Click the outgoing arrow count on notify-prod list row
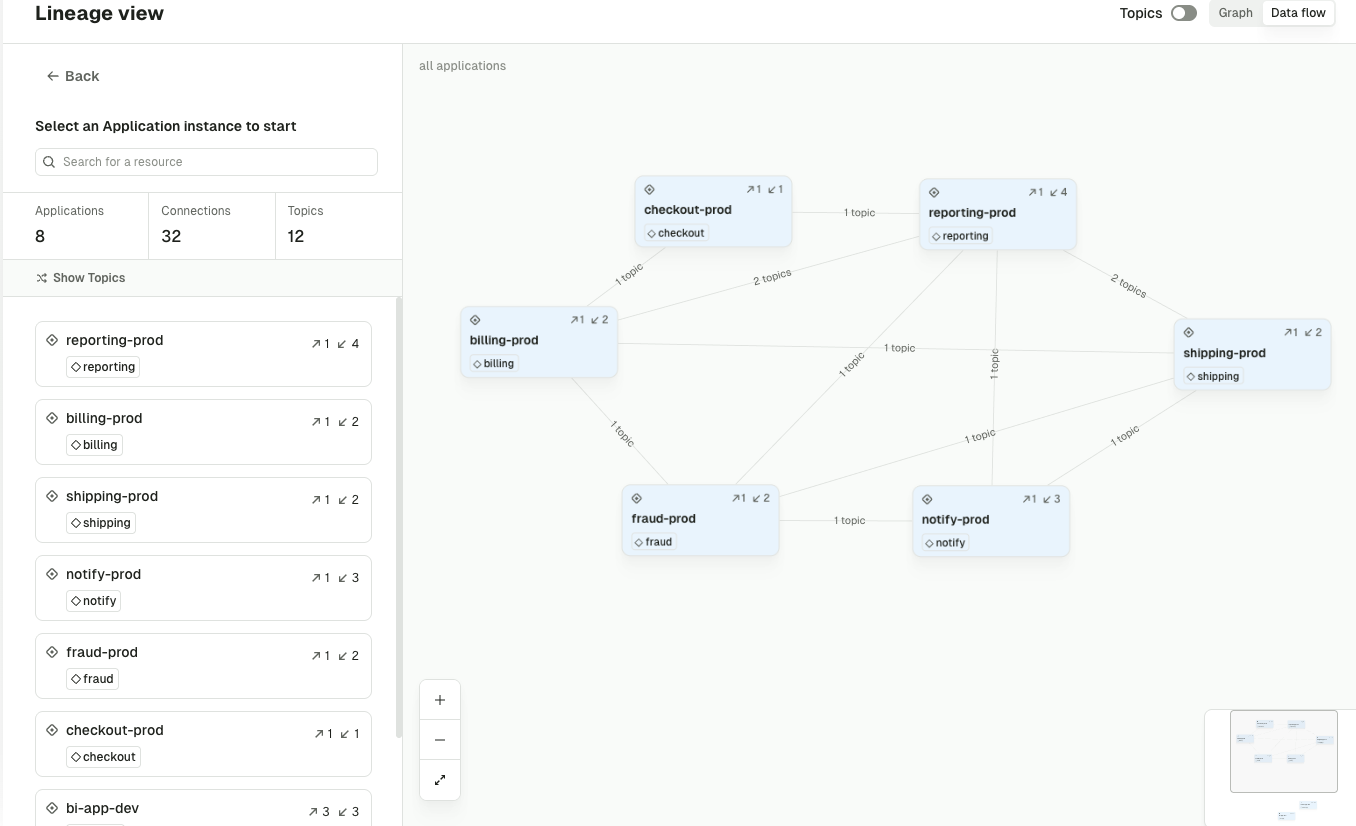This screenshot has width=1356, height=826. click(320, 577)
